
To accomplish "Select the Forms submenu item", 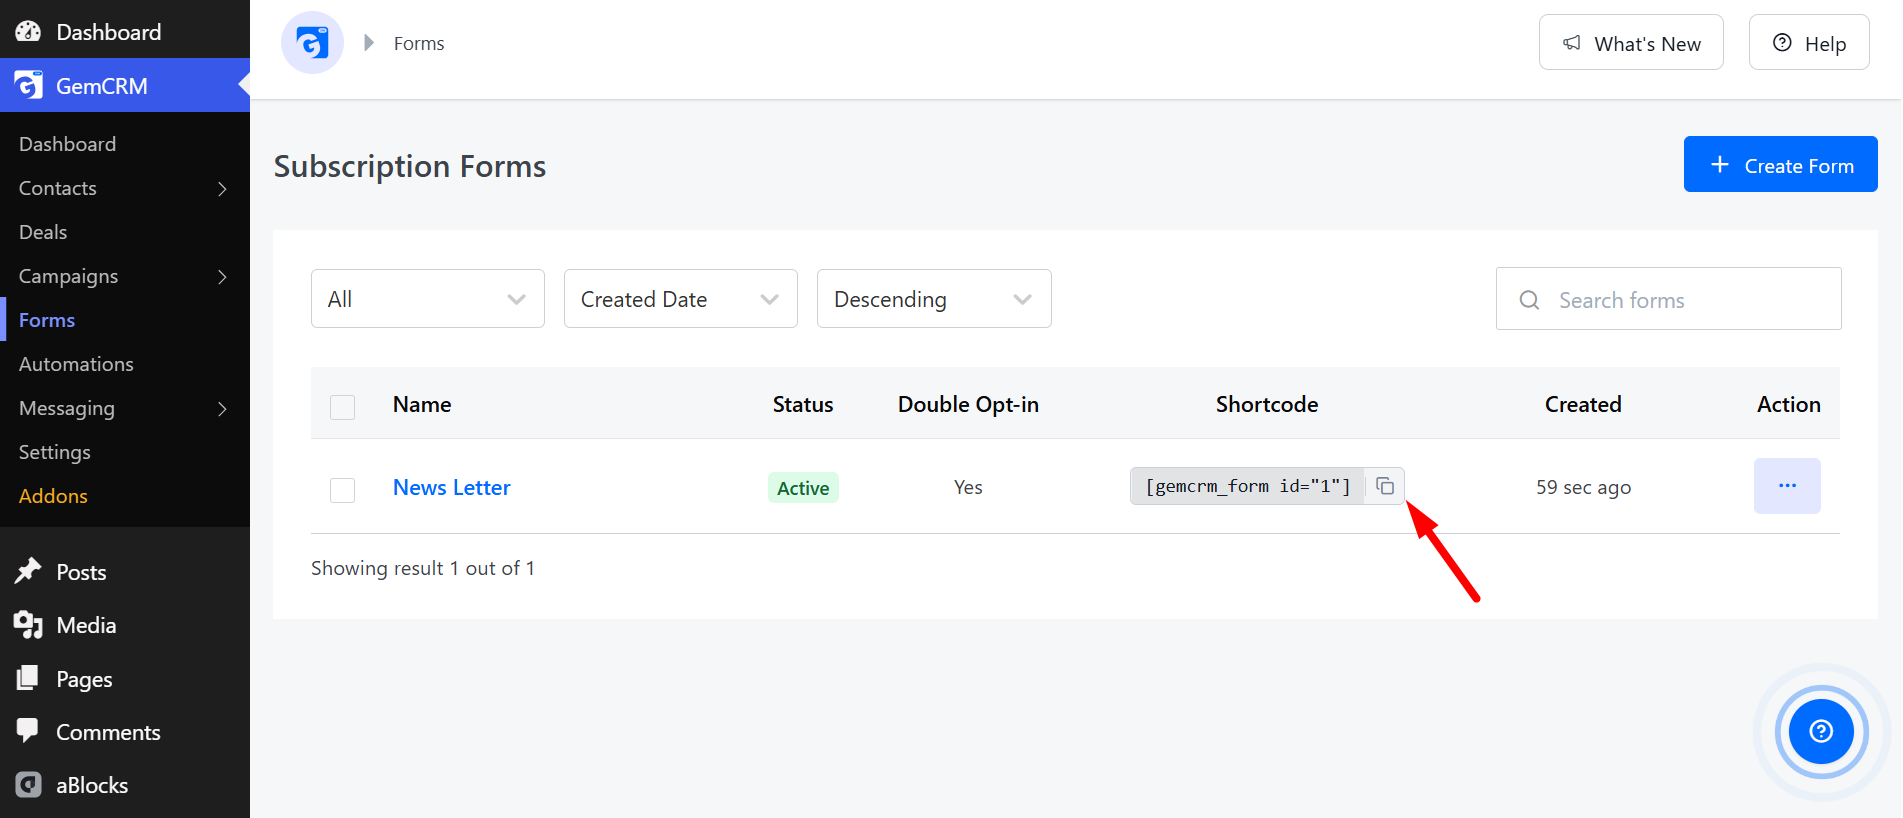I will [x=47, y=320].
